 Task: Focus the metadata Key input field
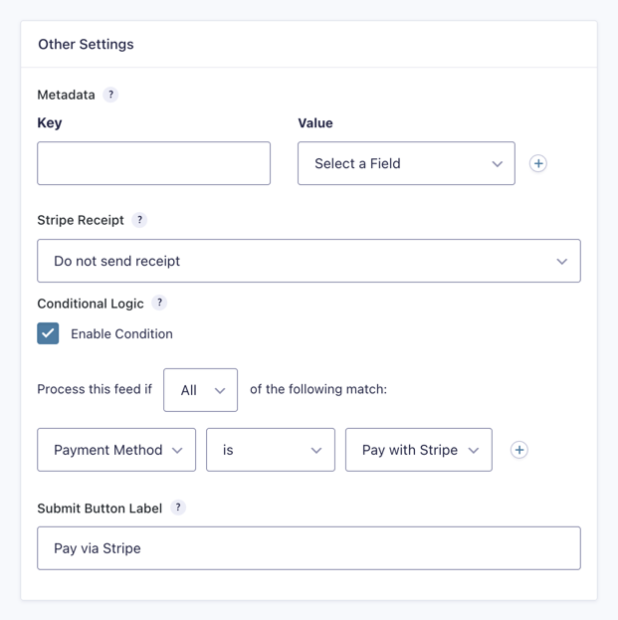coord(154,163)
